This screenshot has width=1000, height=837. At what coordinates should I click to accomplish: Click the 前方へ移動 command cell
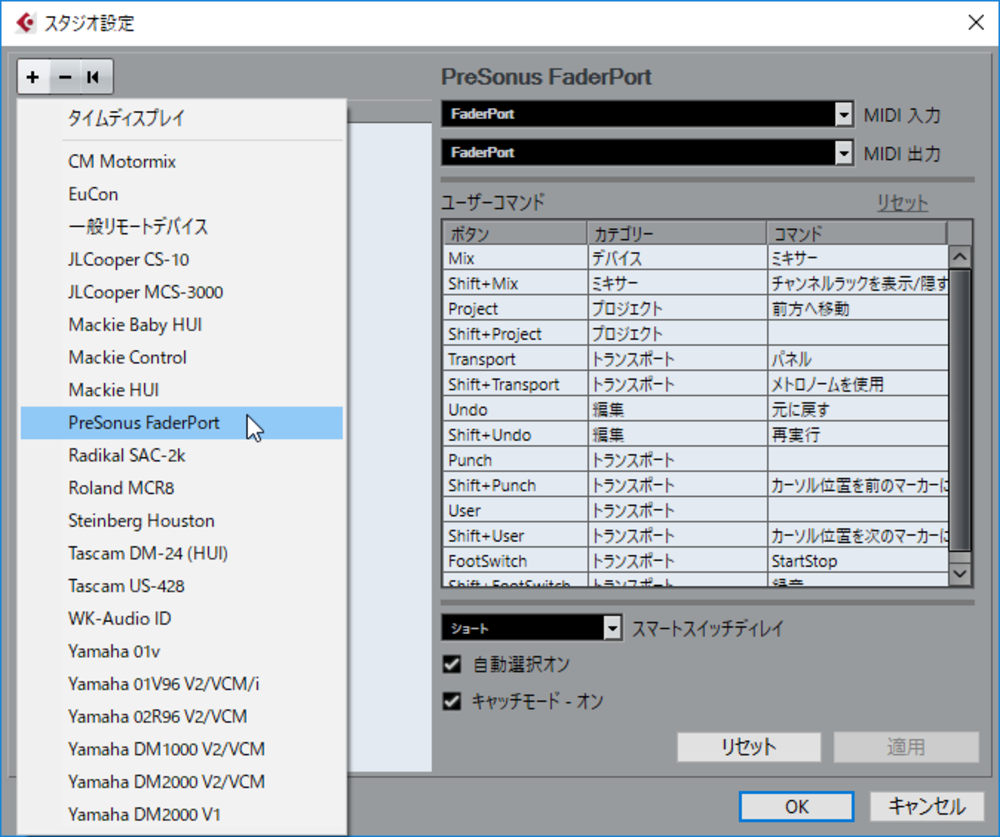click(x=858, y=309)
